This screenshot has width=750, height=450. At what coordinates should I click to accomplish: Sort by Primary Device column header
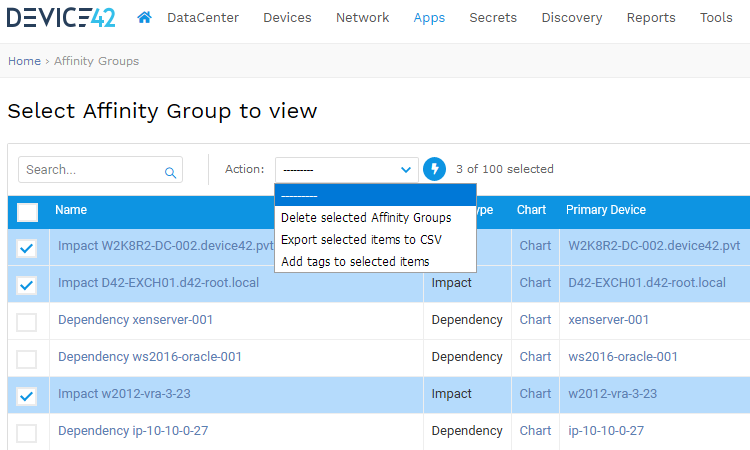click(606, 210)
